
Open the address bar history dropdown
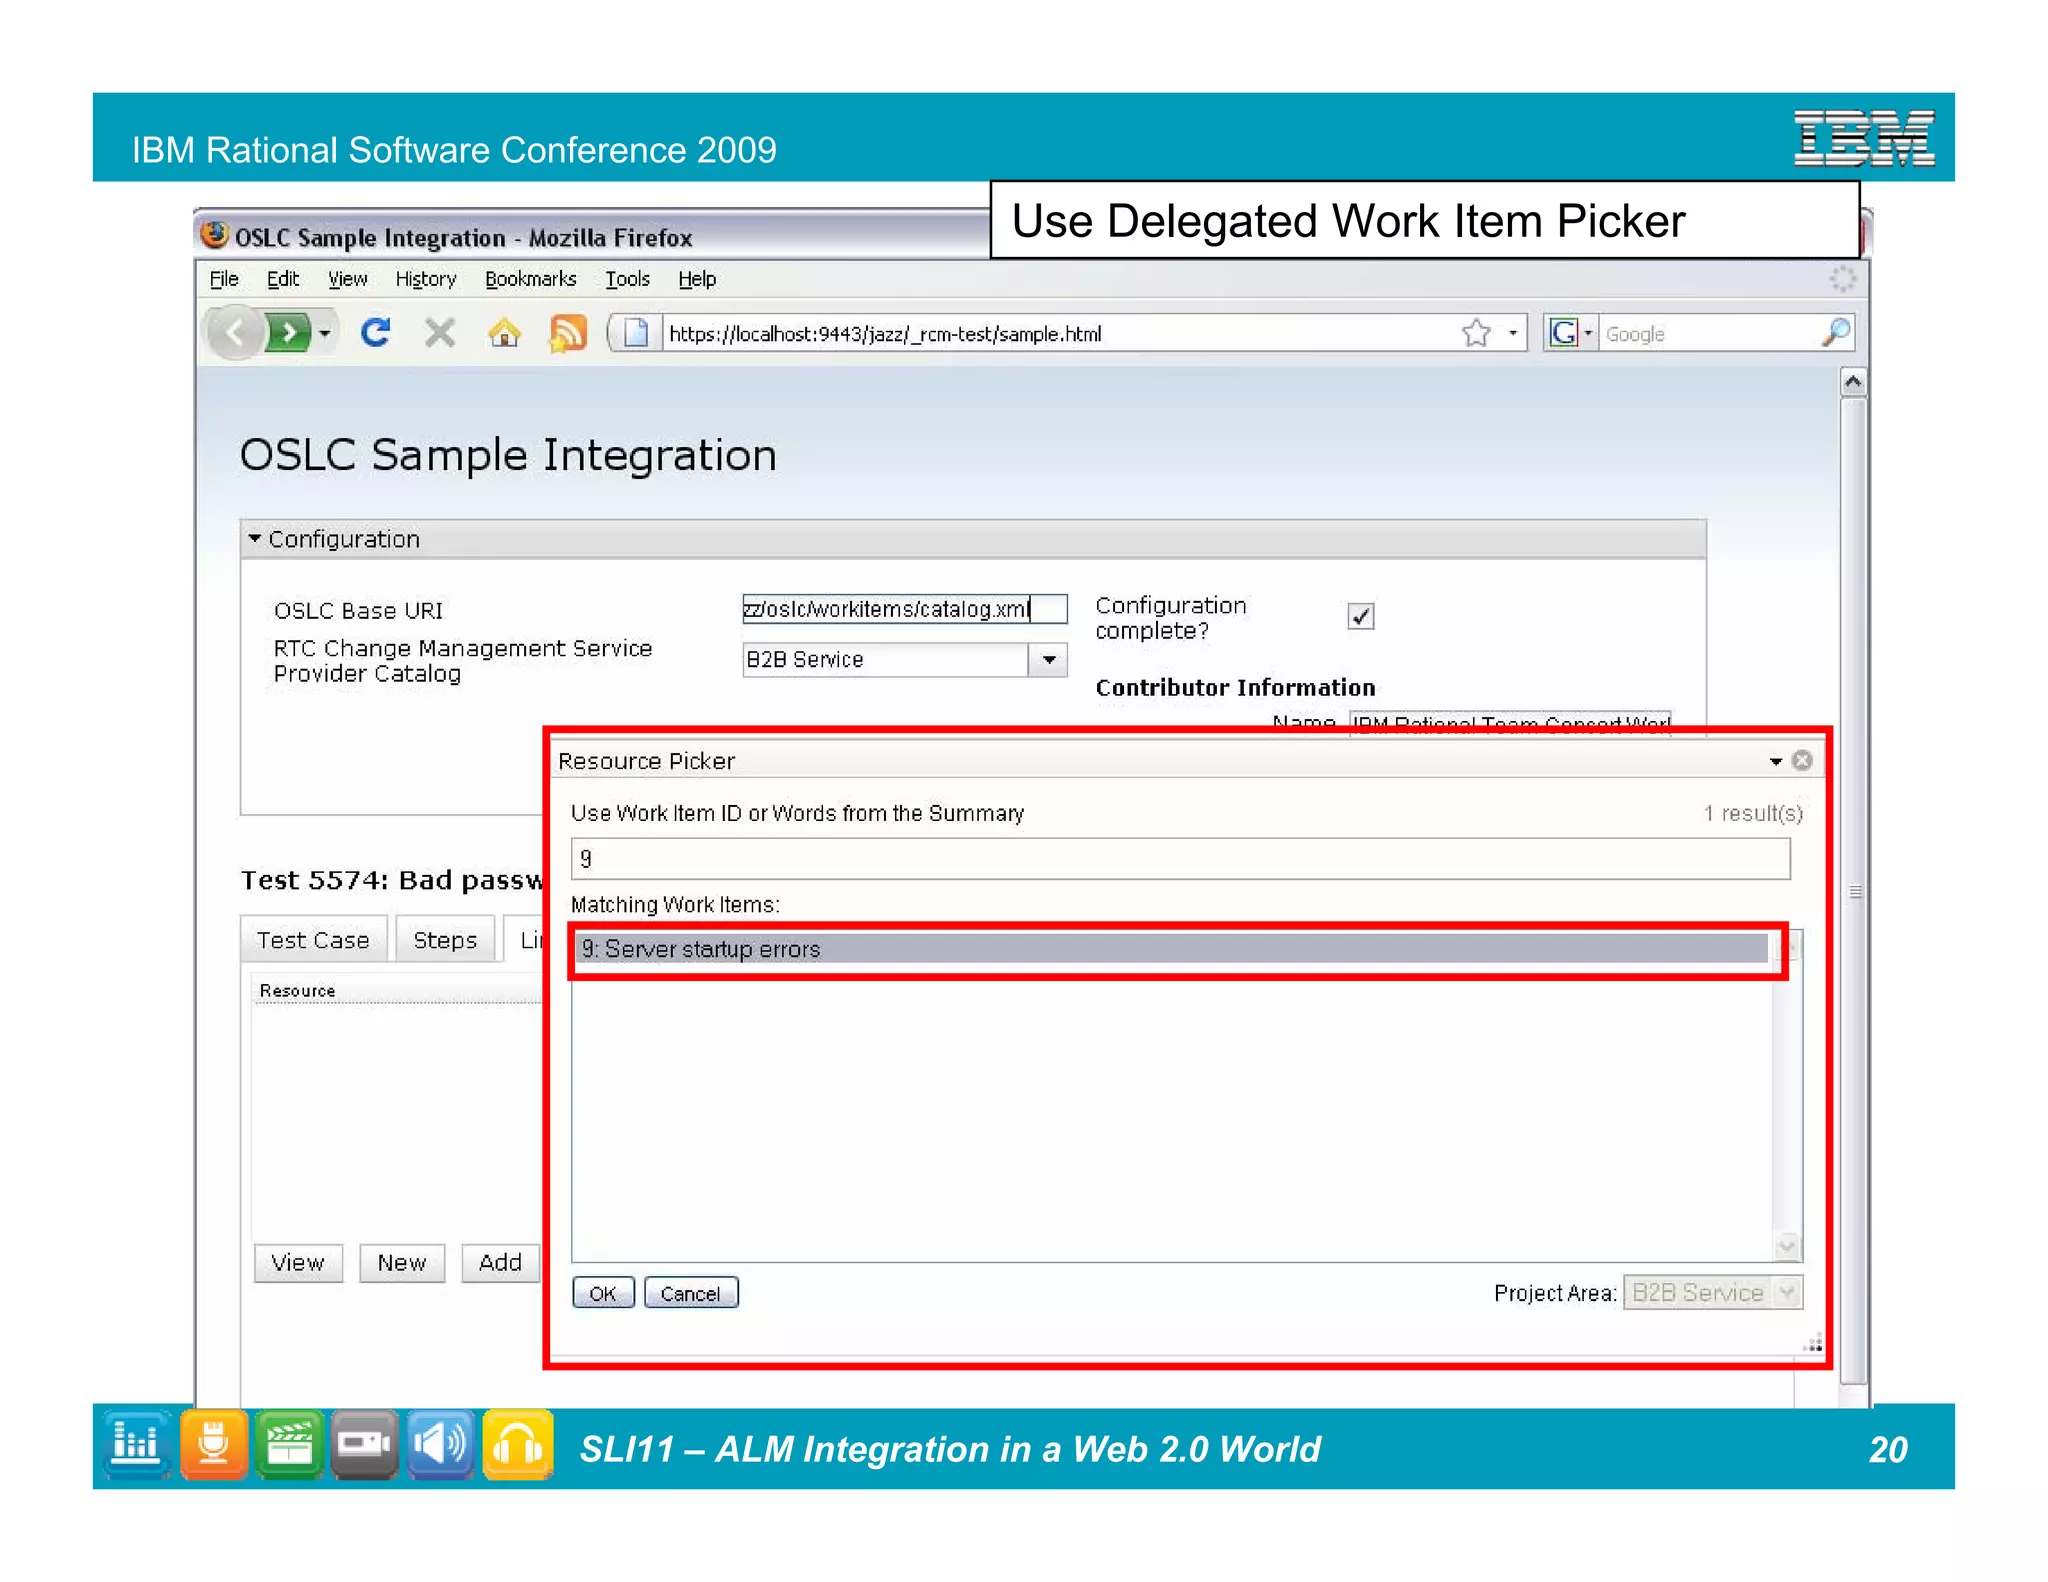click(1512, 333)
